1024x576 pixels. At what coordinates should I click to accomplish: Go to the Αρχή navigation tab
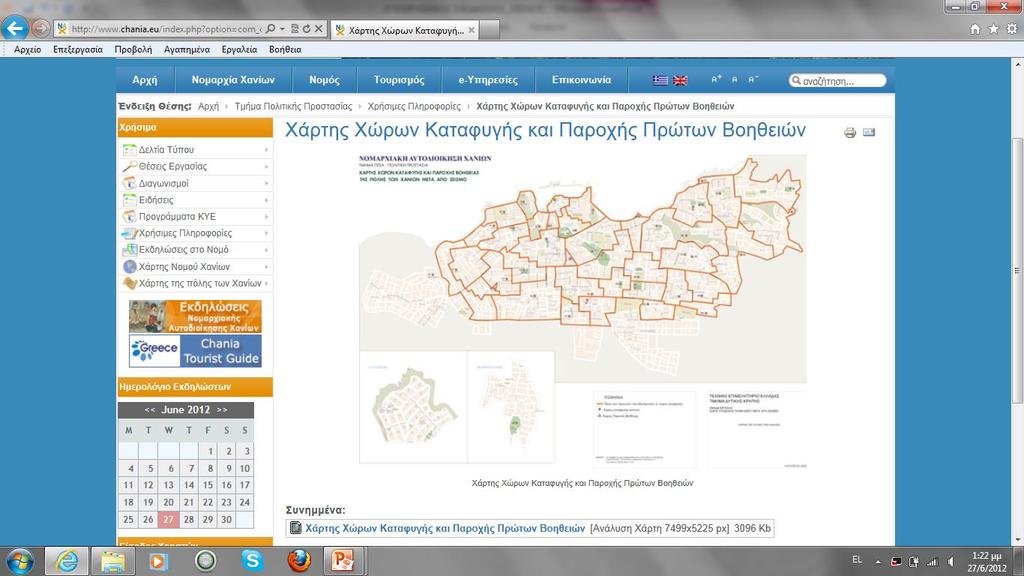click(x=145, y=80)
